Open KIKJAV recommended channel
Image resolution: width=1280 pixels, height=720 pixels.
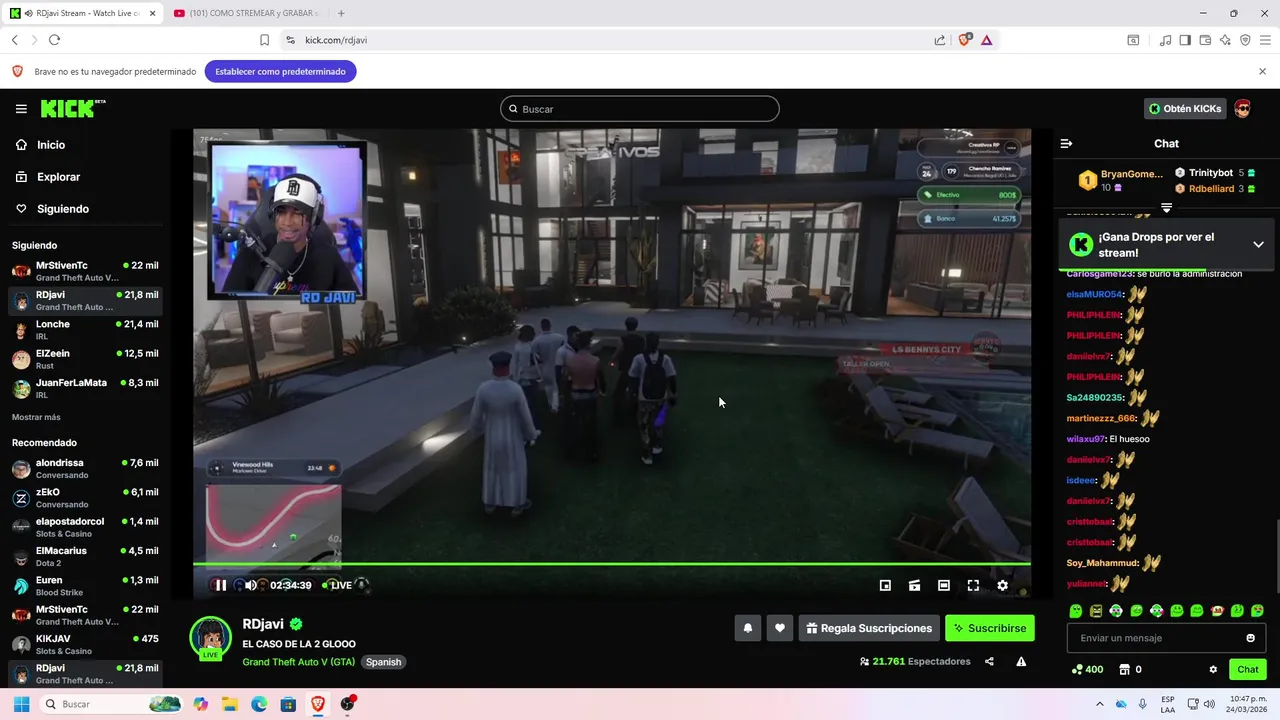pos(84,644)
